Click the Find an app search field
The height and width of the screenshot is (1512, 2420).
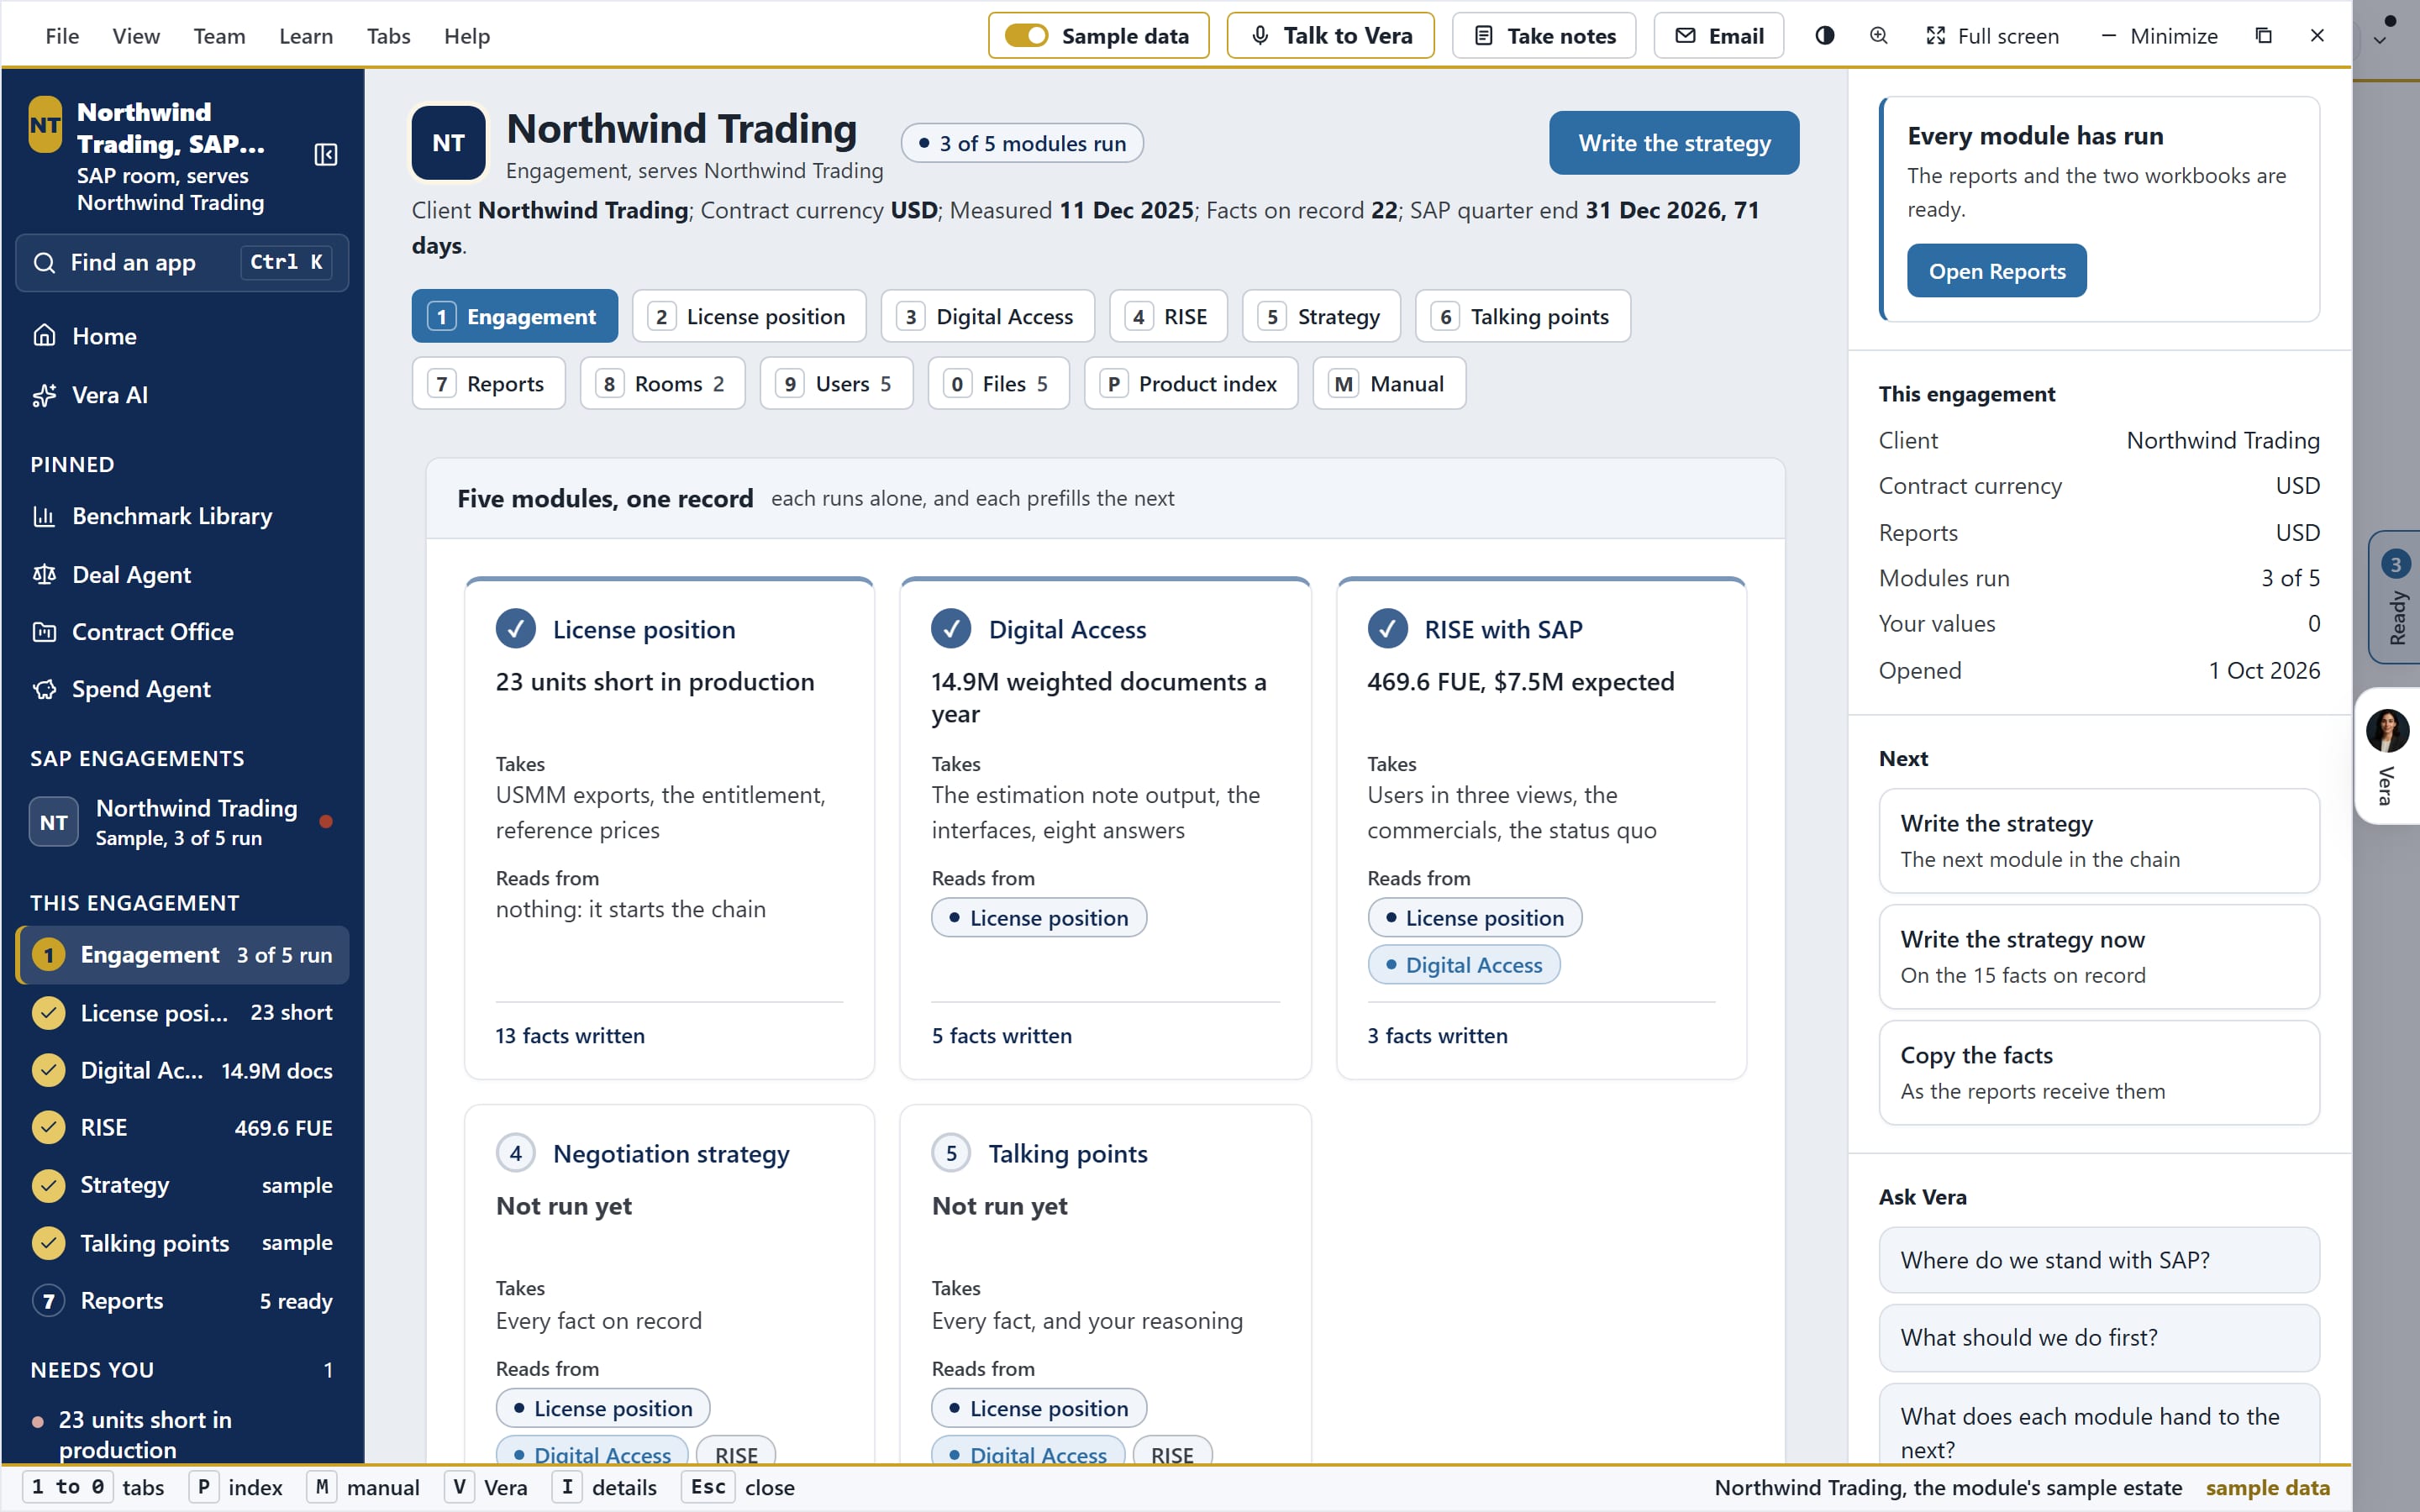click(182, 262)
